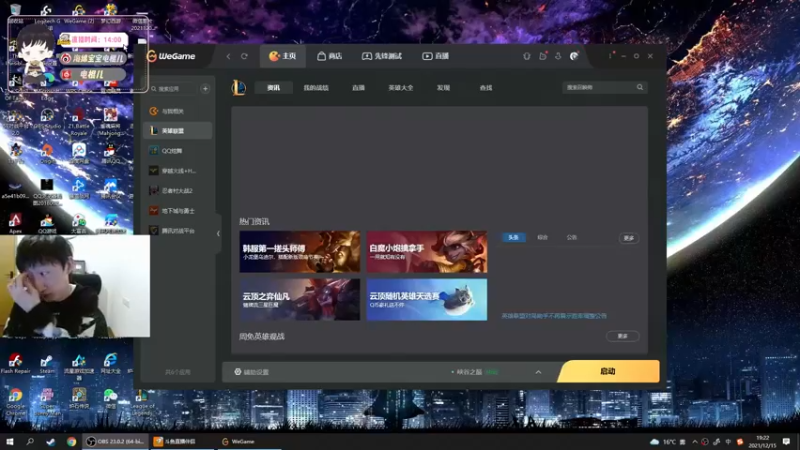This screenshot has height=450, width=800.
Task: Click the magnifier search icon
Action: click(x=640, y=87)
